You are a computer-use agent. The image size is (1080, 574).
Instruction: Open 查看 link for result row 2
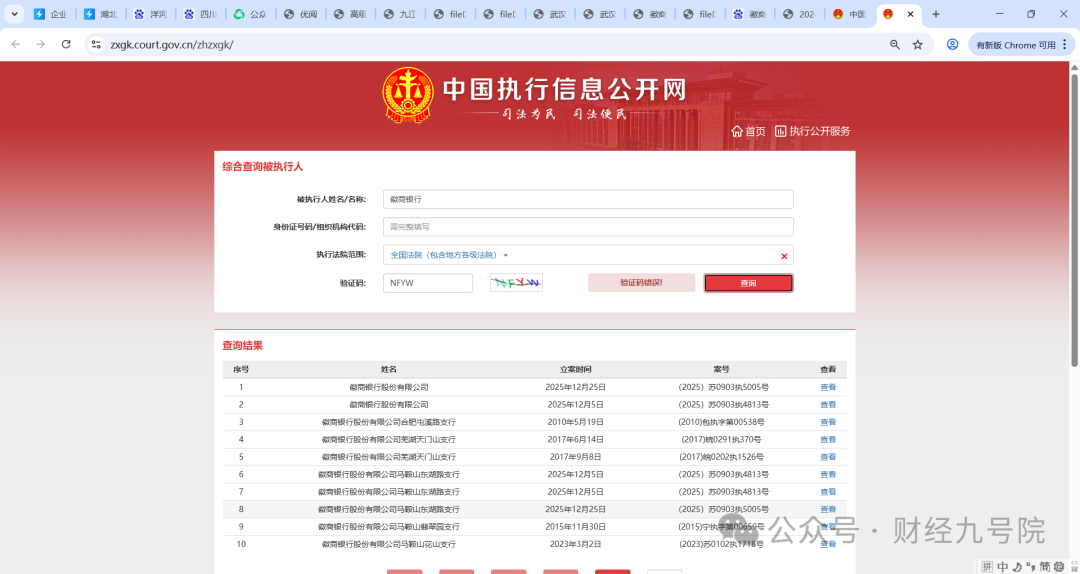click(x=828, y=404)
